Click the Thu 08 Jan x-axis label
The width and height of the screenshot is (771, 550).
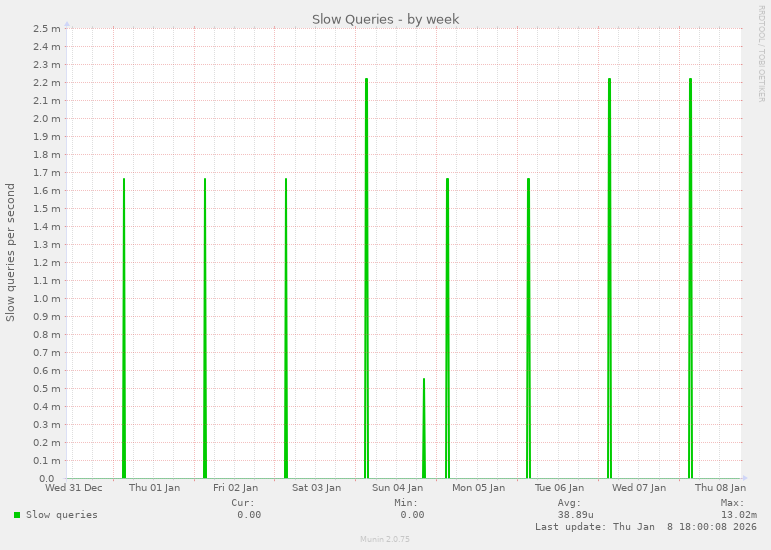(720, 488)
